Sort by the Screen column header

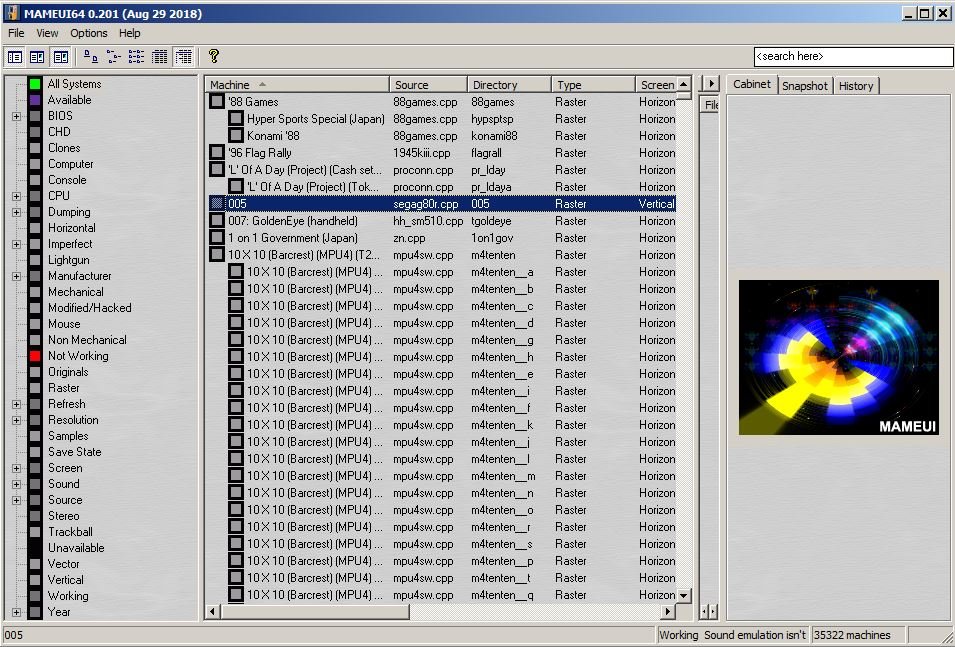click(656, 85)
